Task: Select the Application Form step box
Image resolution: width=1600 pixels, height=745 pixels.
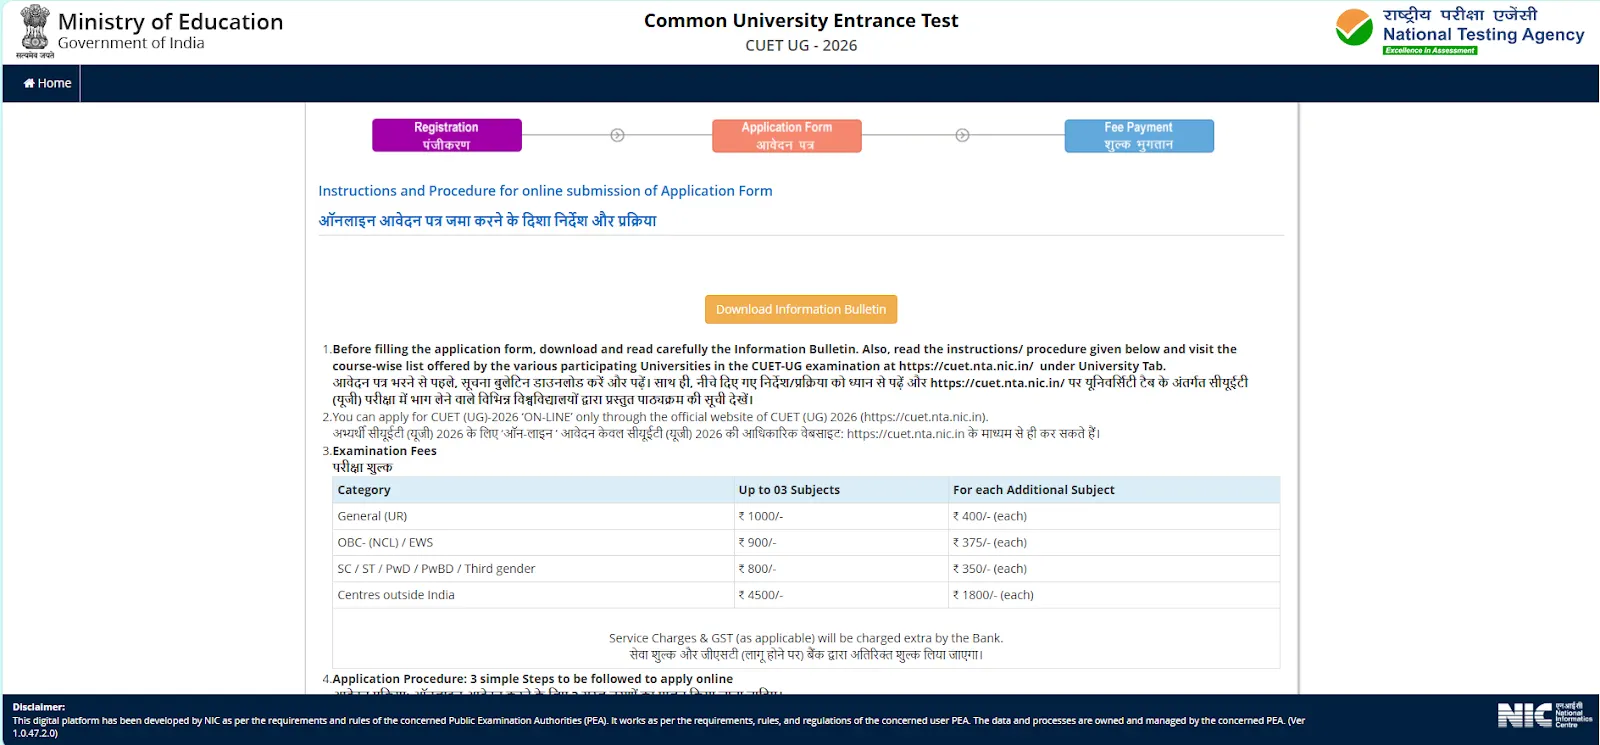Action: pyautogui.click(x=787, y=135)
